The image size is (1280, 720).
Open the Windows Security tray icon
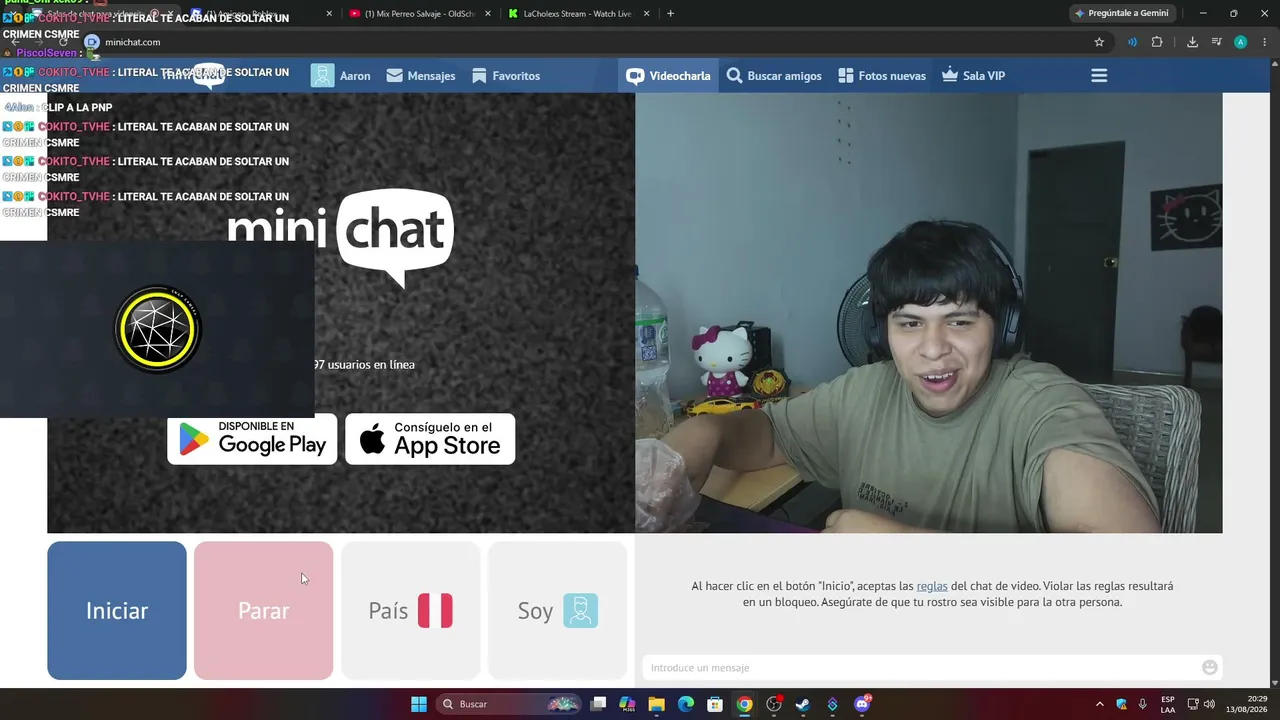[1121, 704]
